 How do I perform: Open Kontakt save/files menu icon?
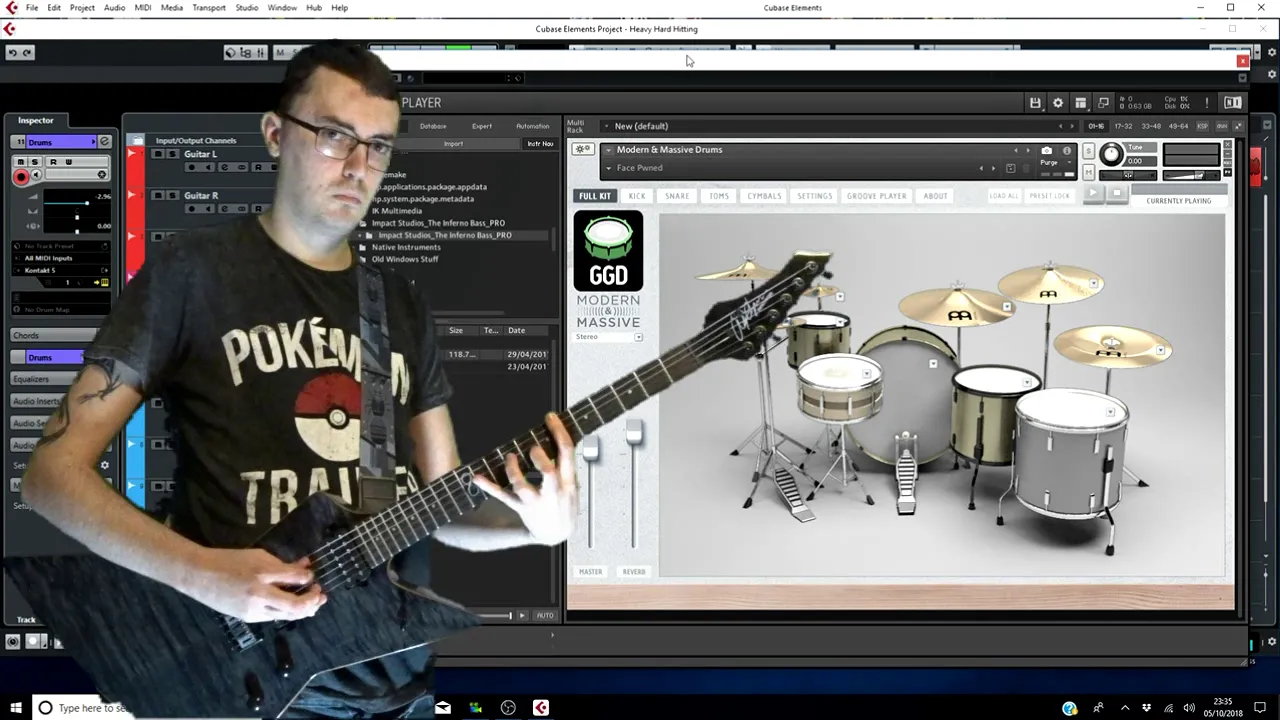[1035, 103]
